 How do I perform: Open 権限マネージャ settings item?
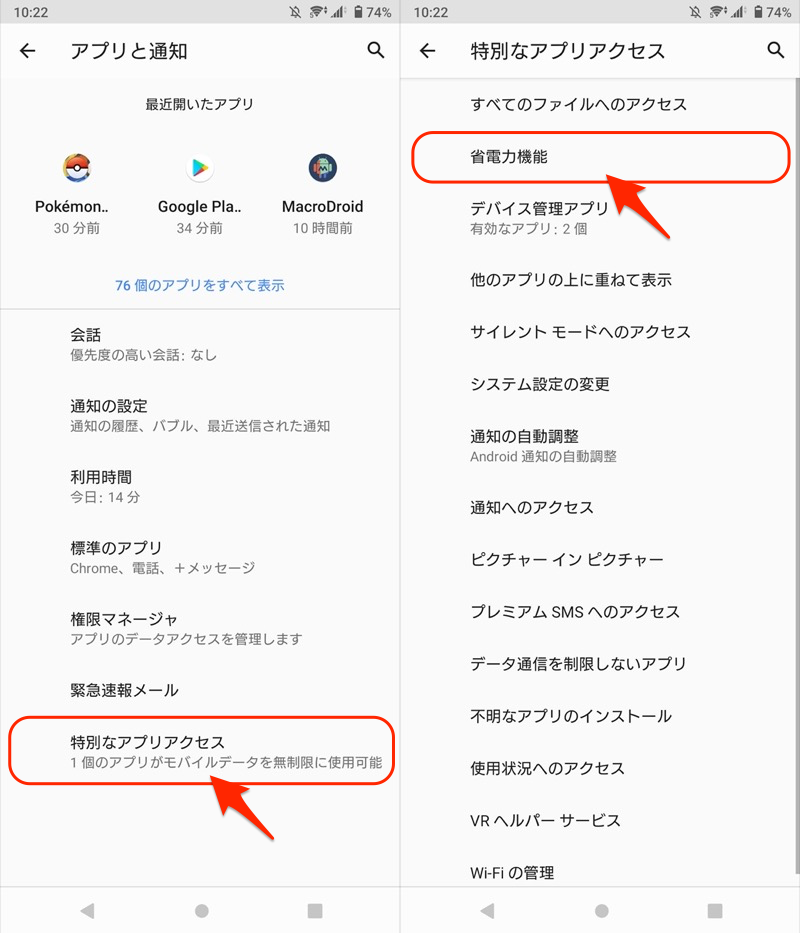(200, 628)
